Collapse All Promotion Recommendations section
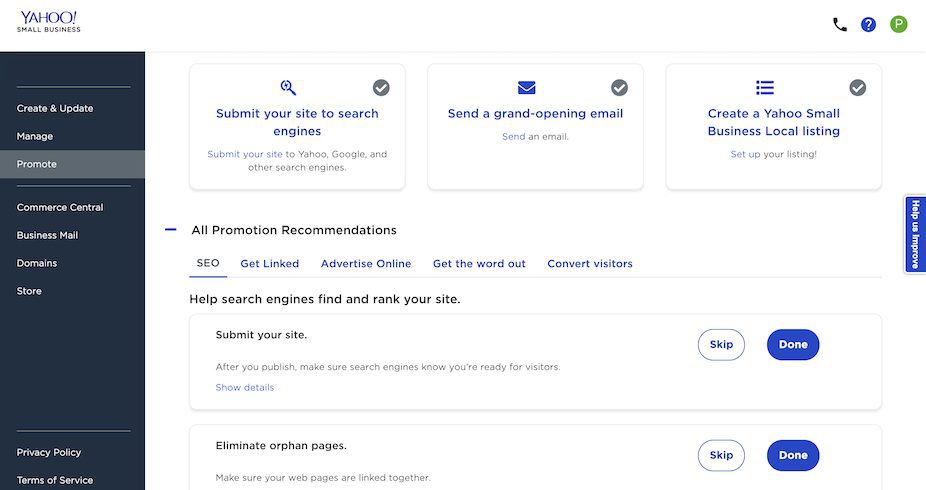 pos(171,230)
